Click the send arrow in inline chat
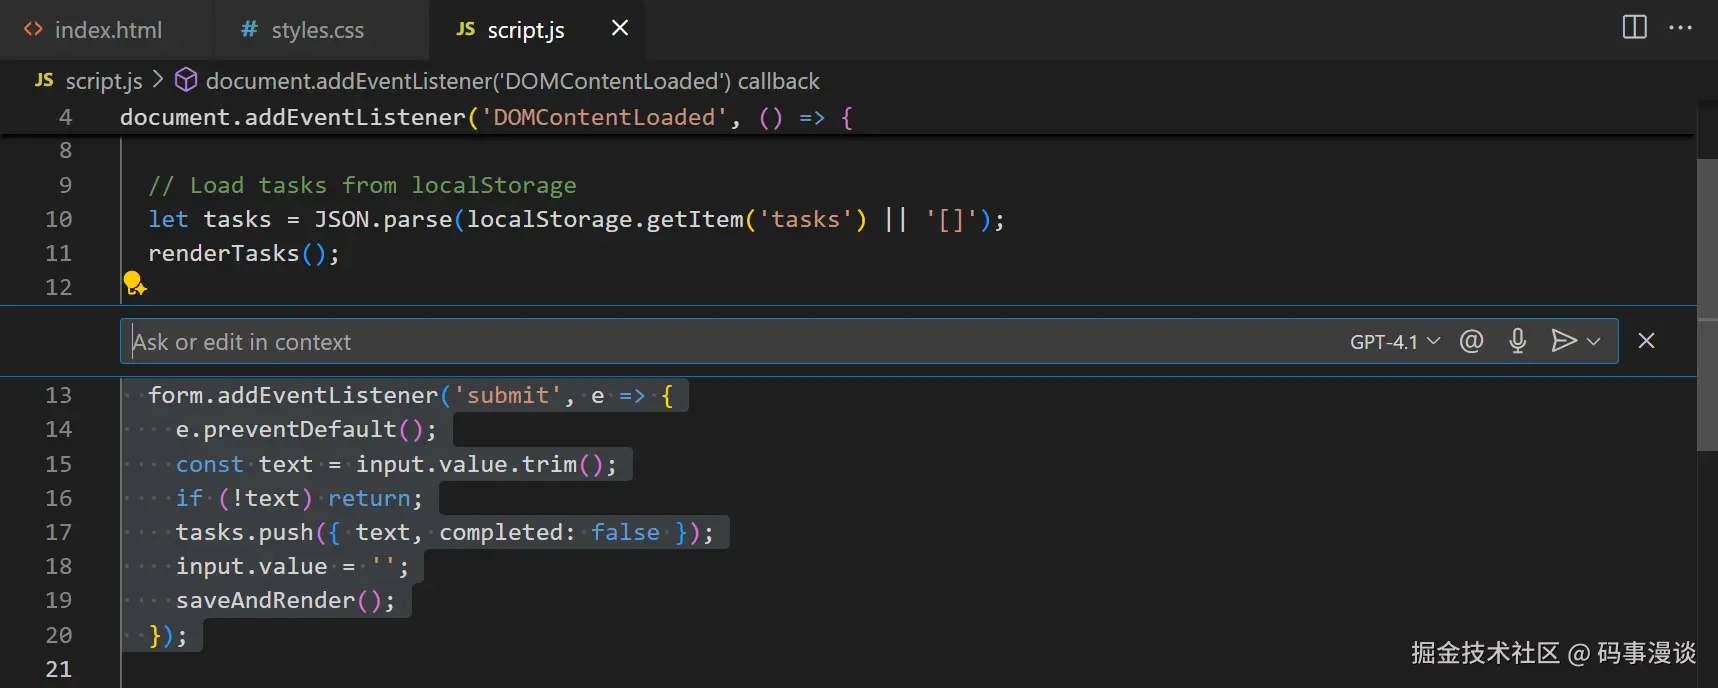Screen dimensions: 1718x688 click(x=1562, y=341)
